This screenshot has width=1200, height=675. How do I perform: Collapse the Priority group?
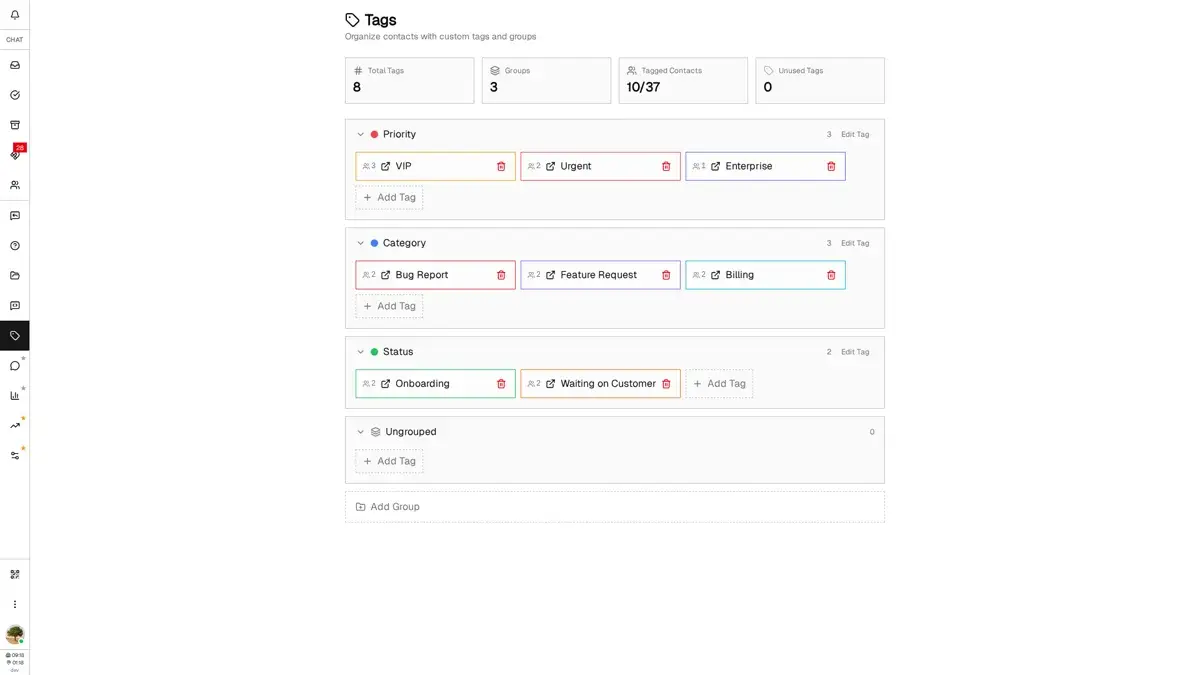(x=361, y=134)
